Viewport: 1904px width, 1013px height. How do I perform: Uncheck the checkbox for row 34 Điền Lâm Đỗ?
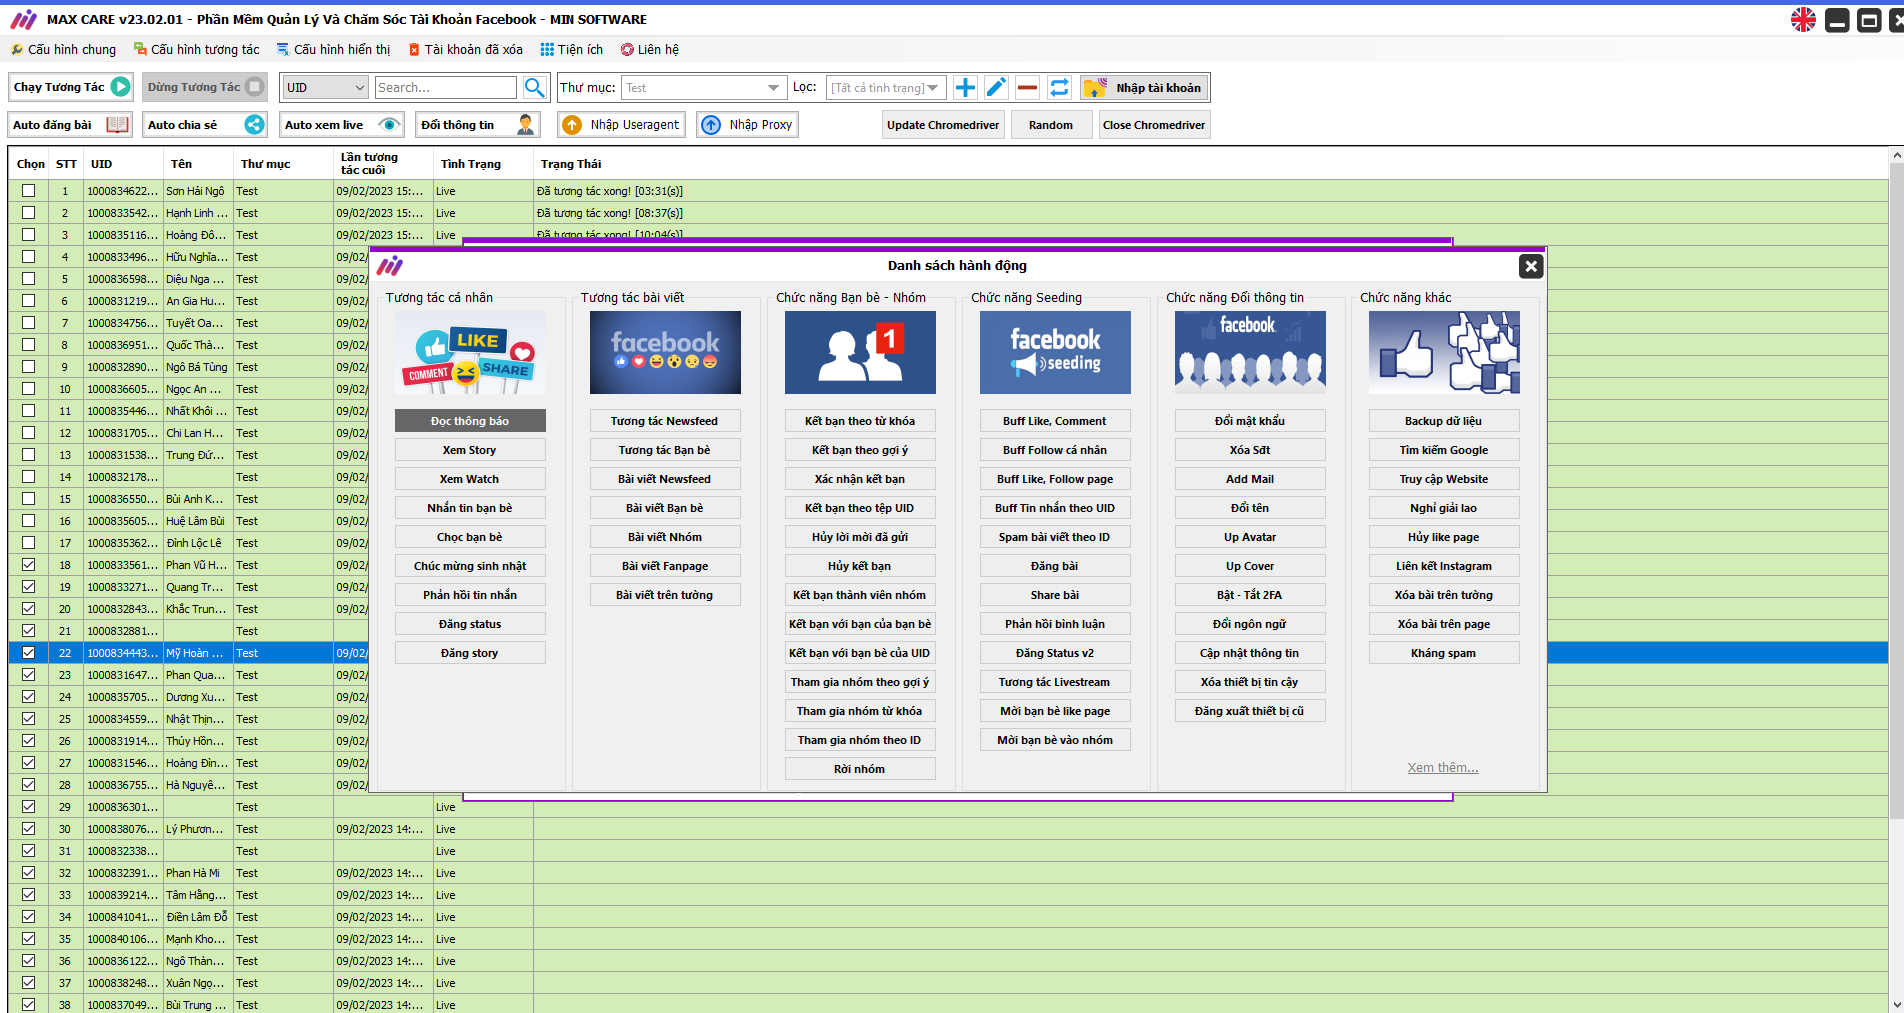pos(28,917)
